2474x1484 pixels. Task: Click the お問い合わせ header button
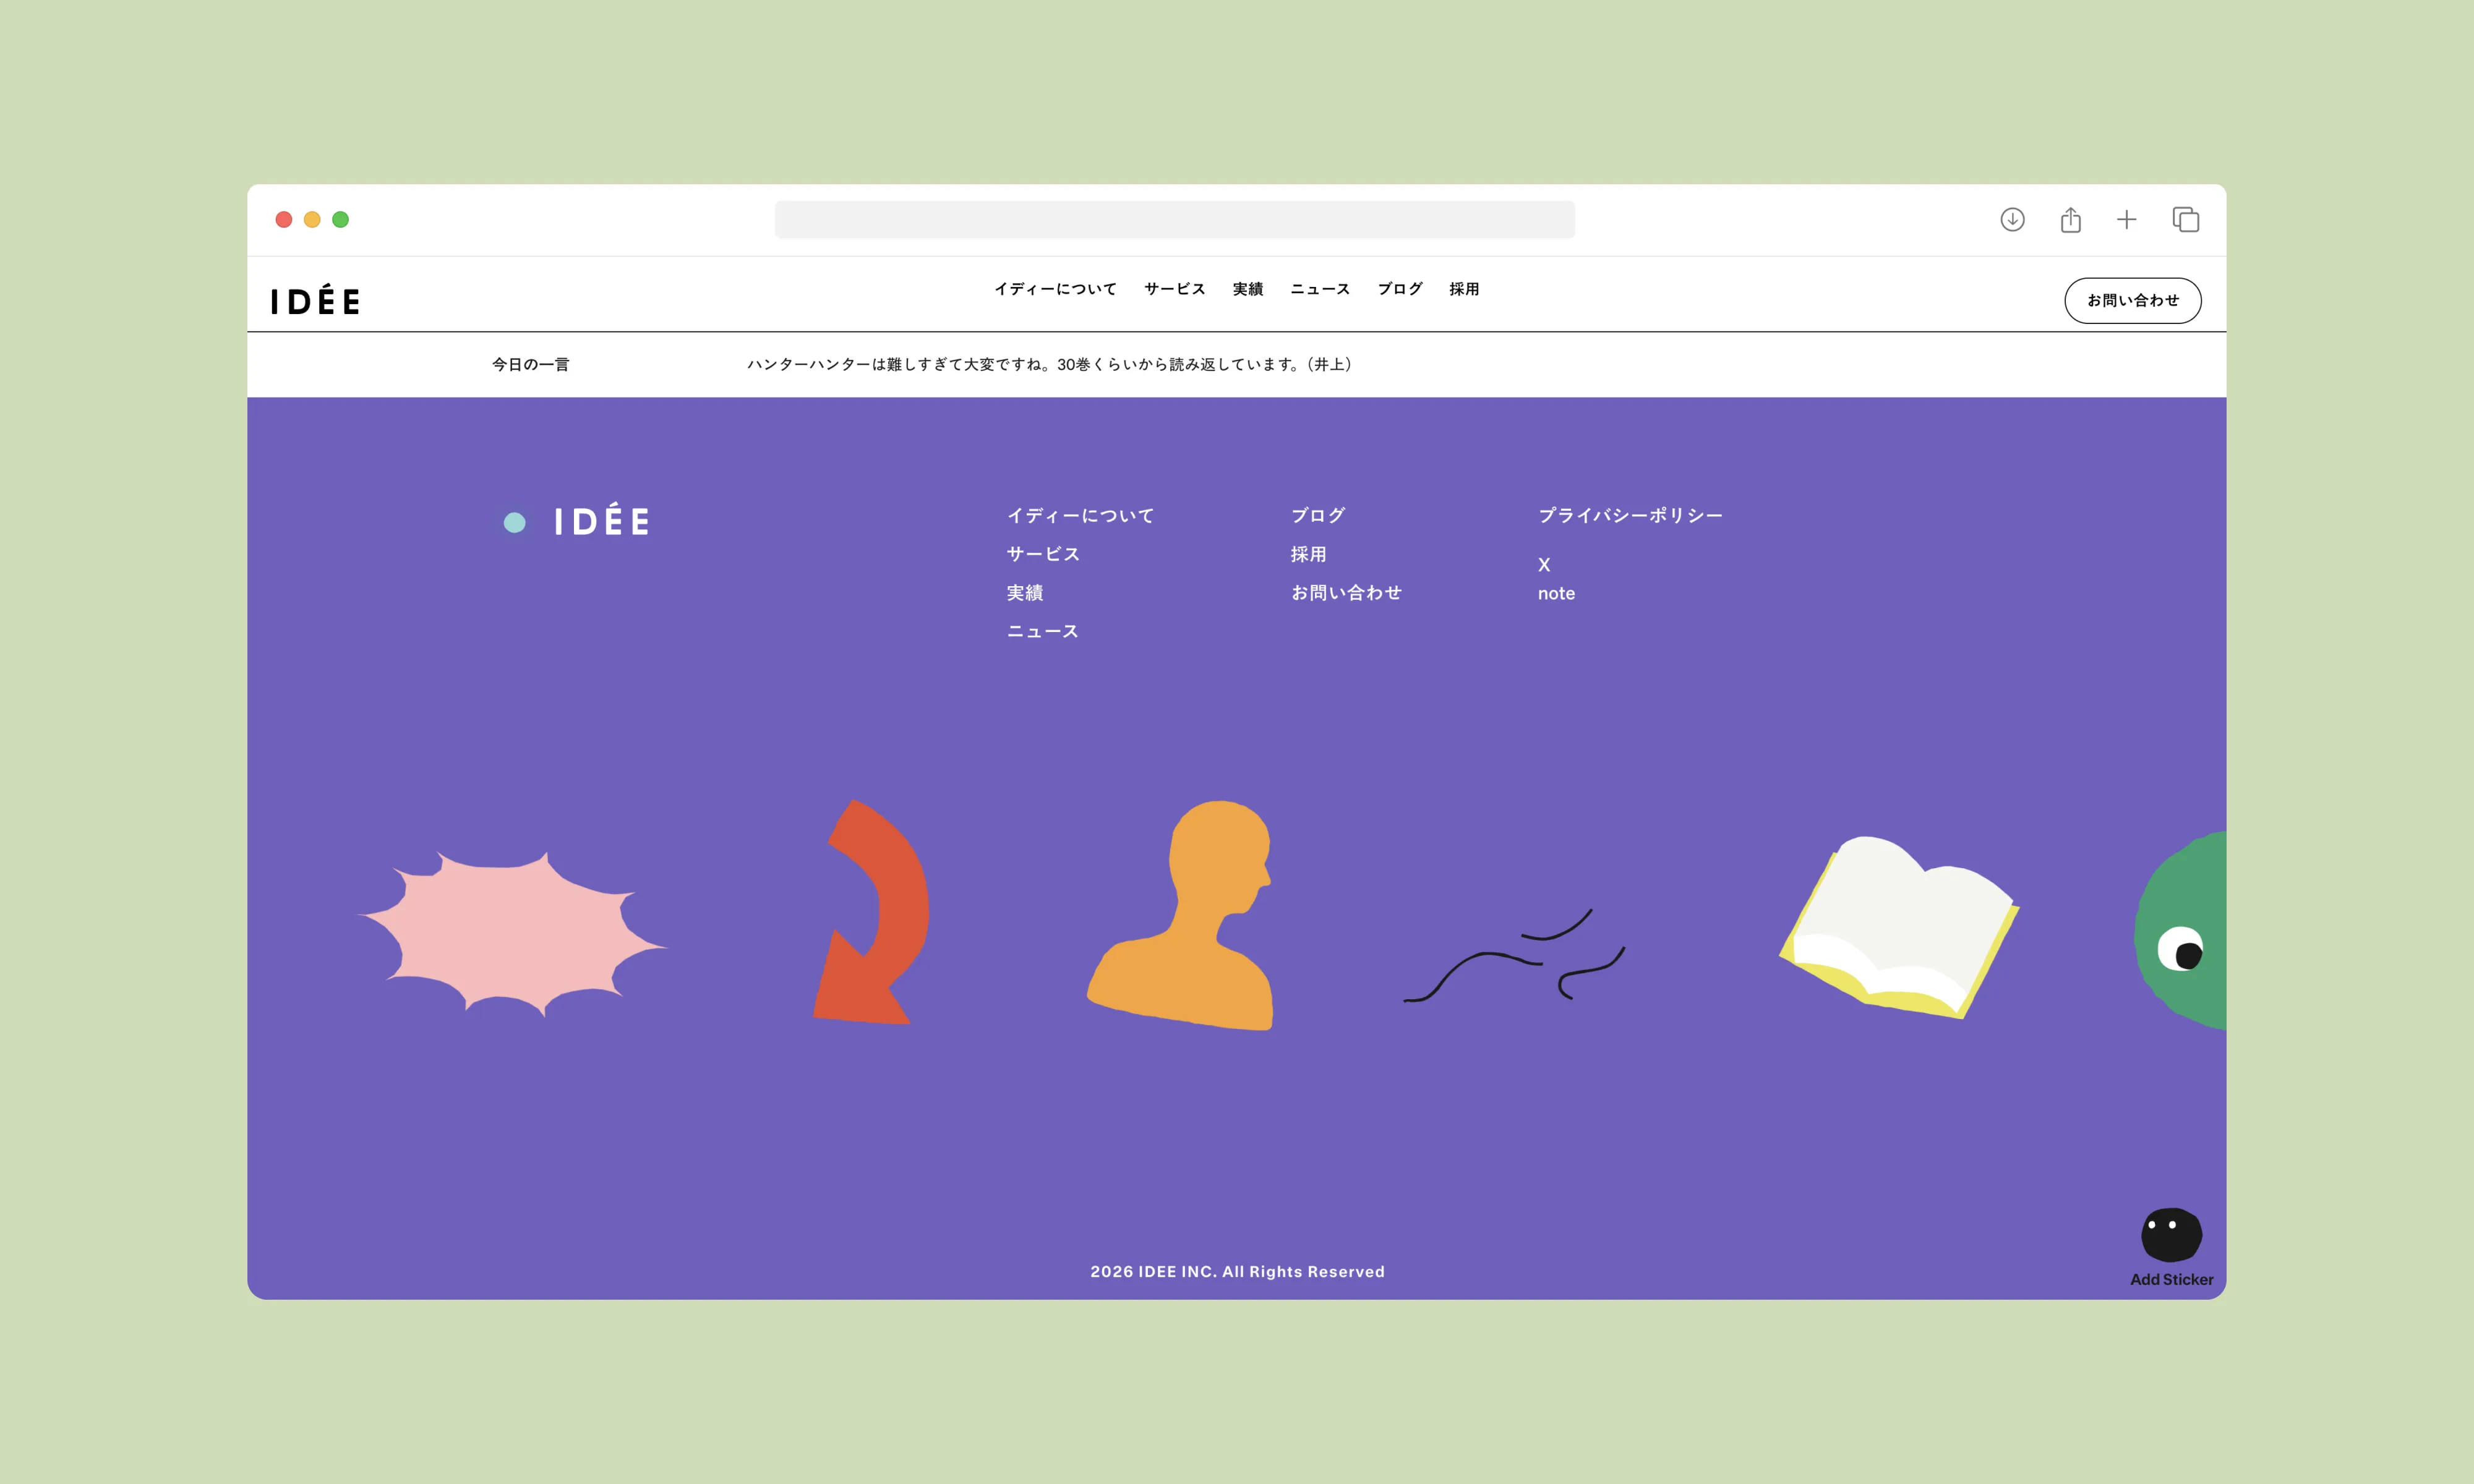coord(2132,300)
